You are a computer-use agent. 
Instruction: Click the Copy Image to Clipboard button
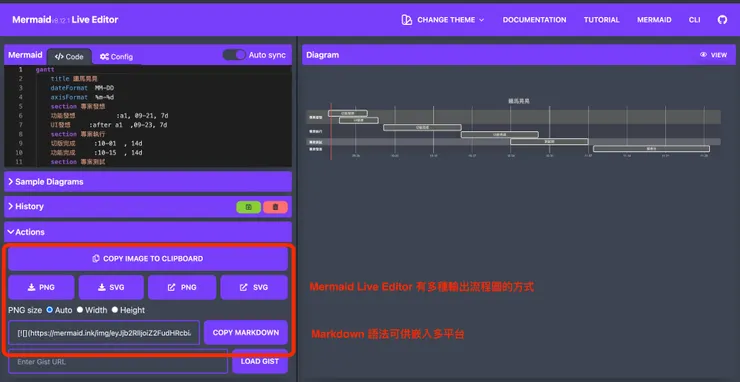148,259
